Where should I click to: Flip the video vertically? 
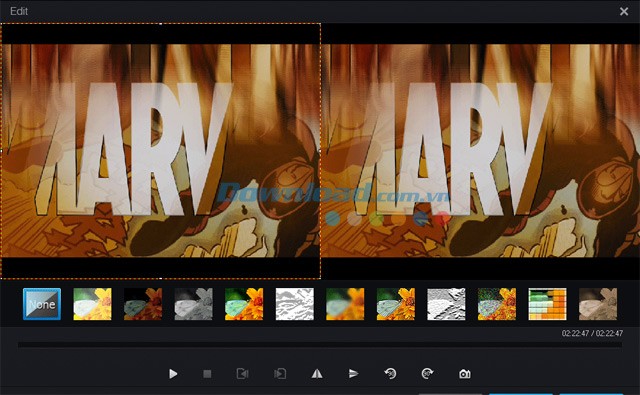353,373
